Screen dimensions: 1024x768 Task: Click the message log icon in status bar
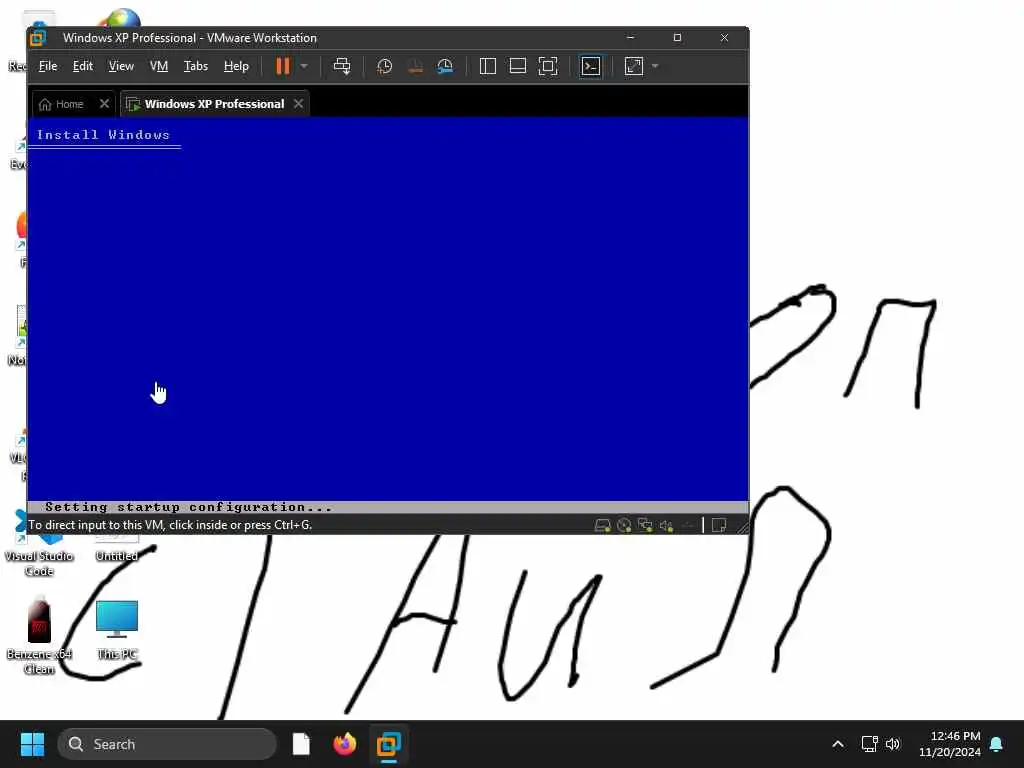coord(719,525)
